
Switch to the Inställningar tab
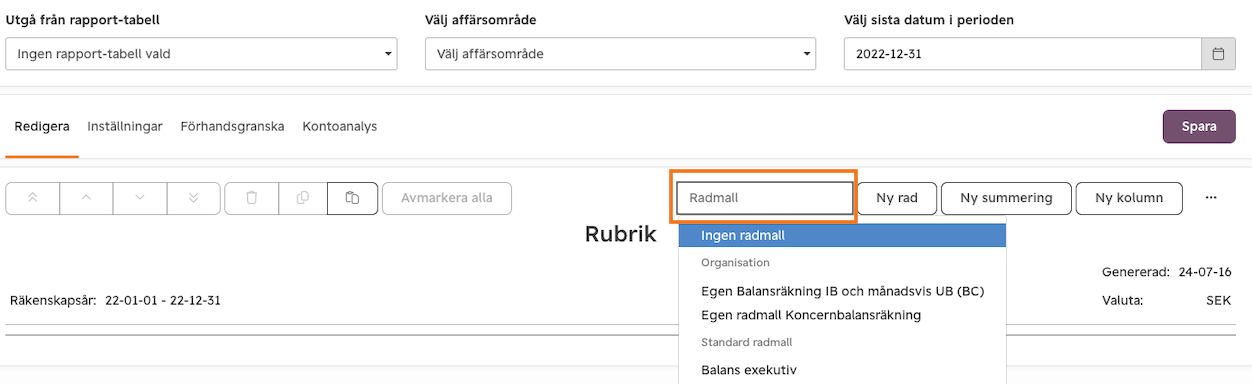[125, 126]
